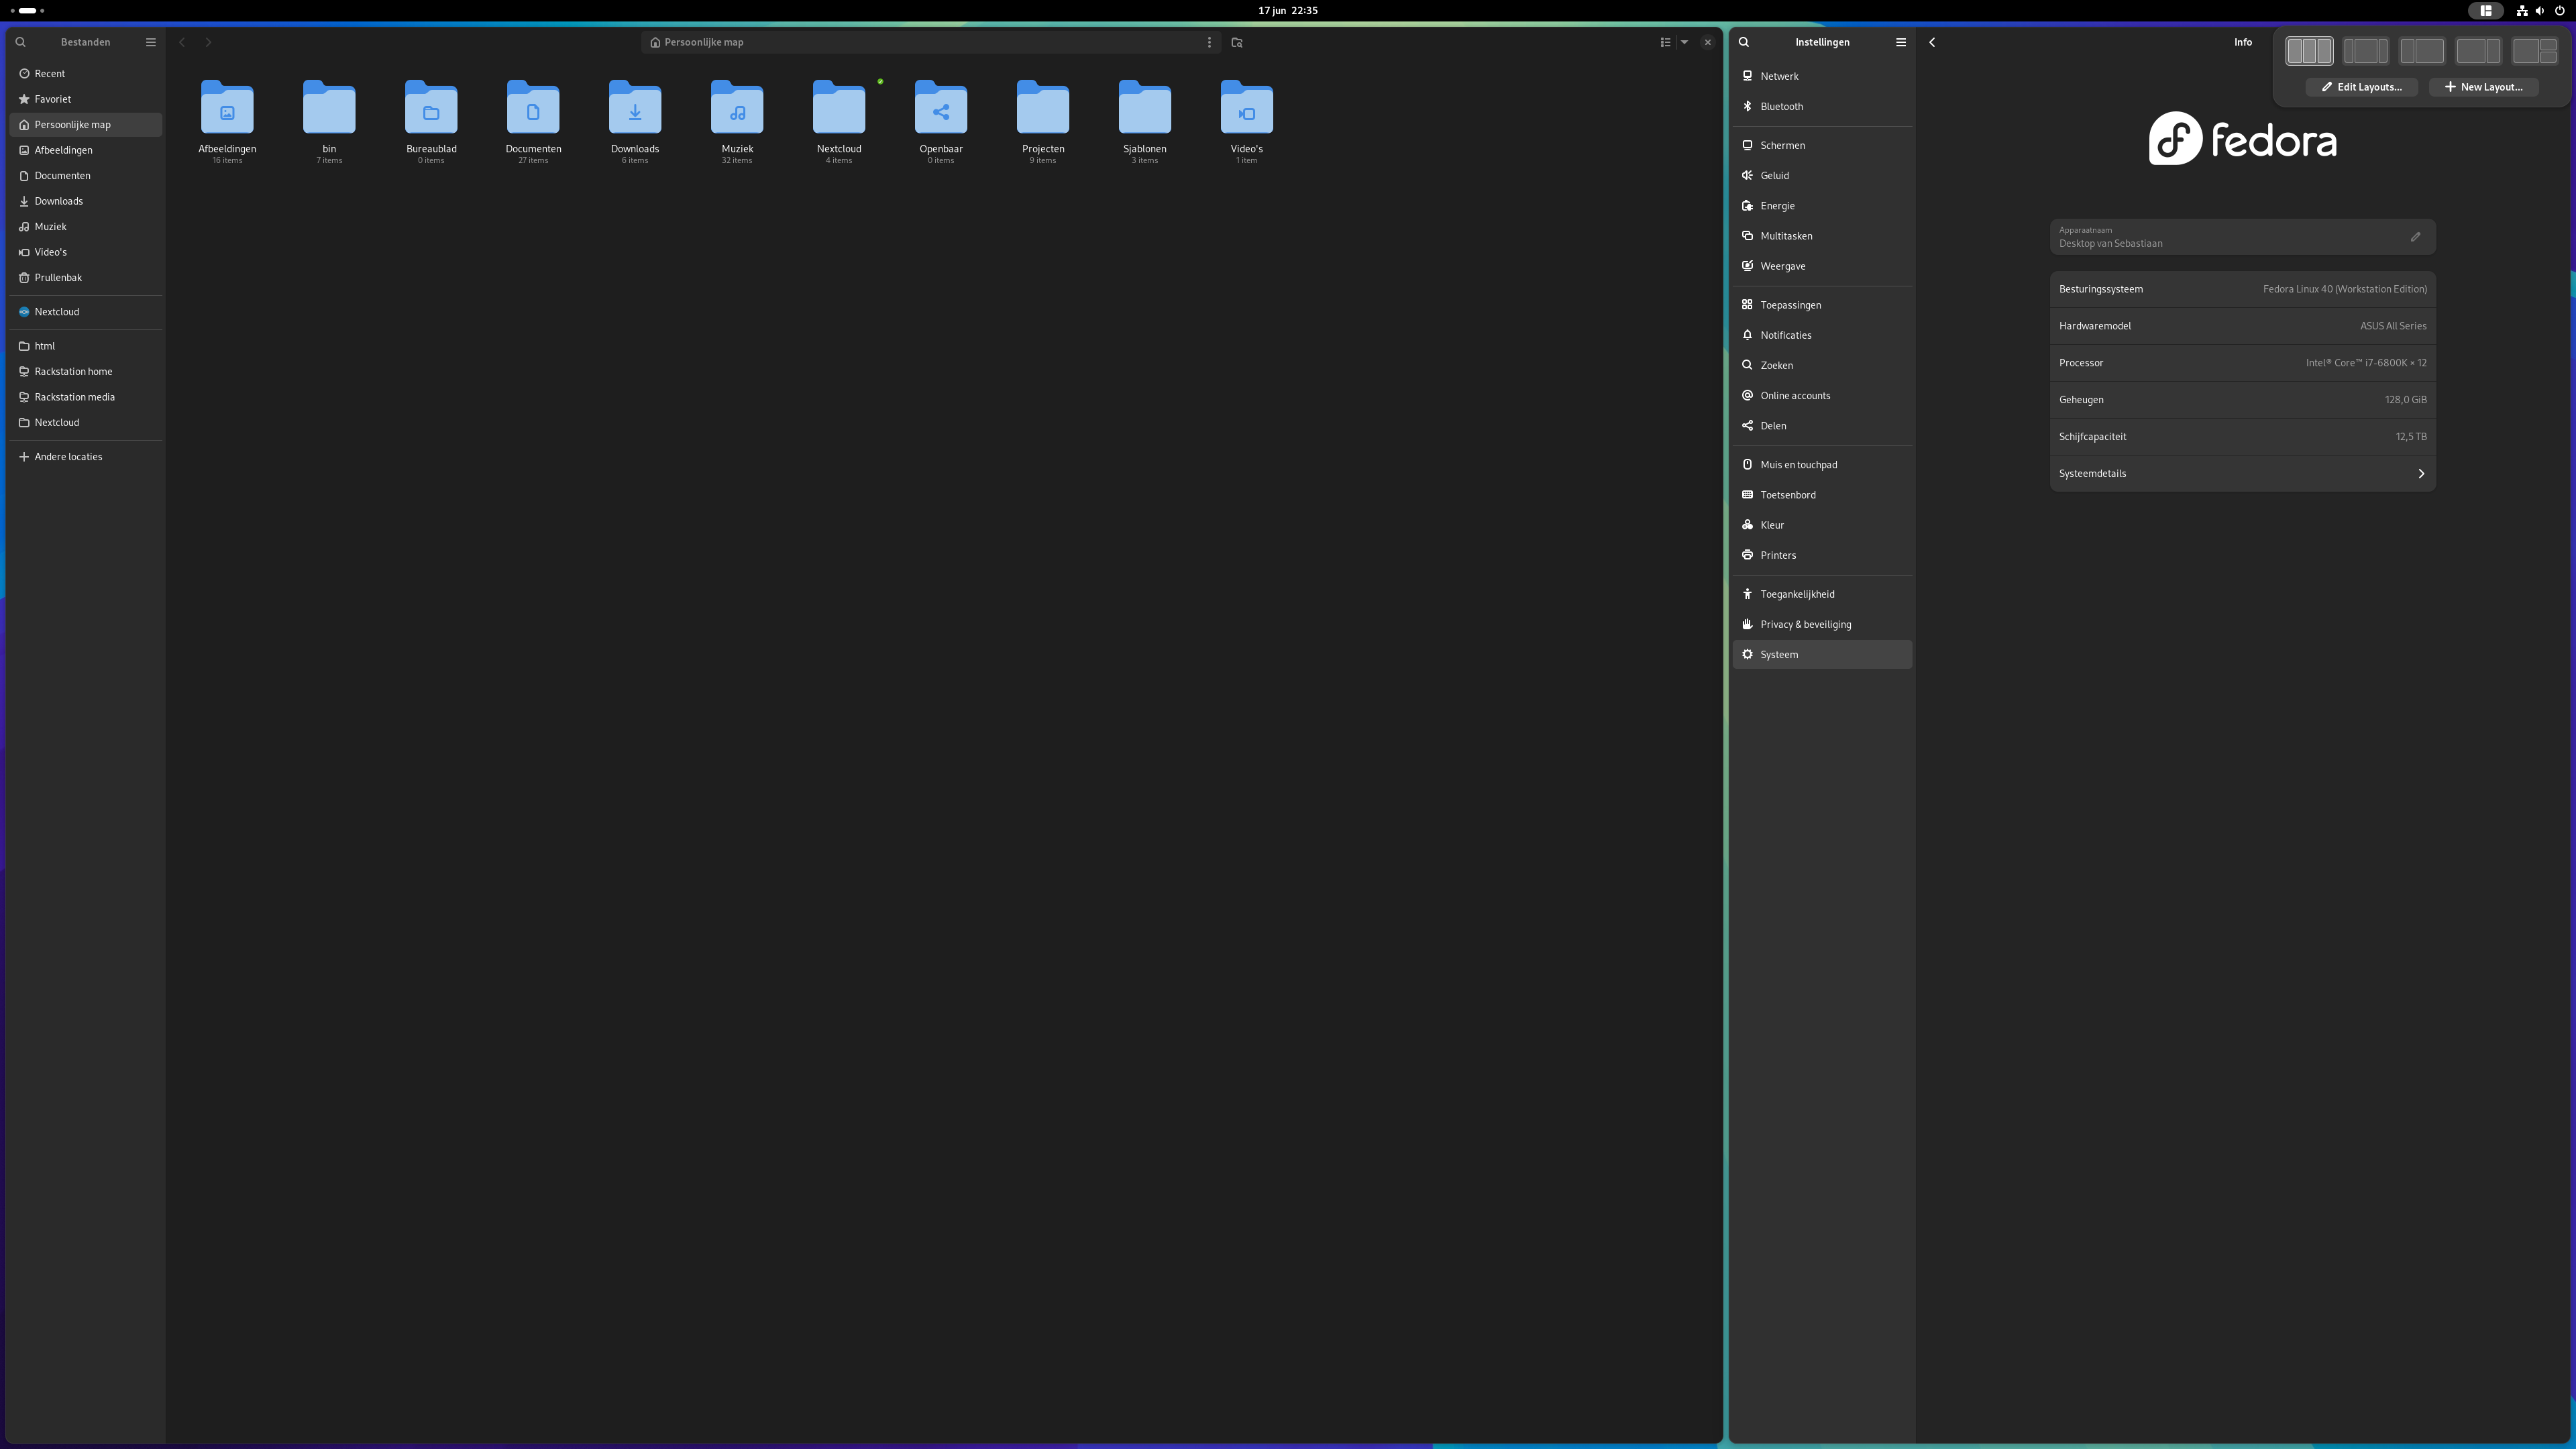Select Downloads in the Bestanden sidebar
Screen dimensions: 2576x1449
86,201
